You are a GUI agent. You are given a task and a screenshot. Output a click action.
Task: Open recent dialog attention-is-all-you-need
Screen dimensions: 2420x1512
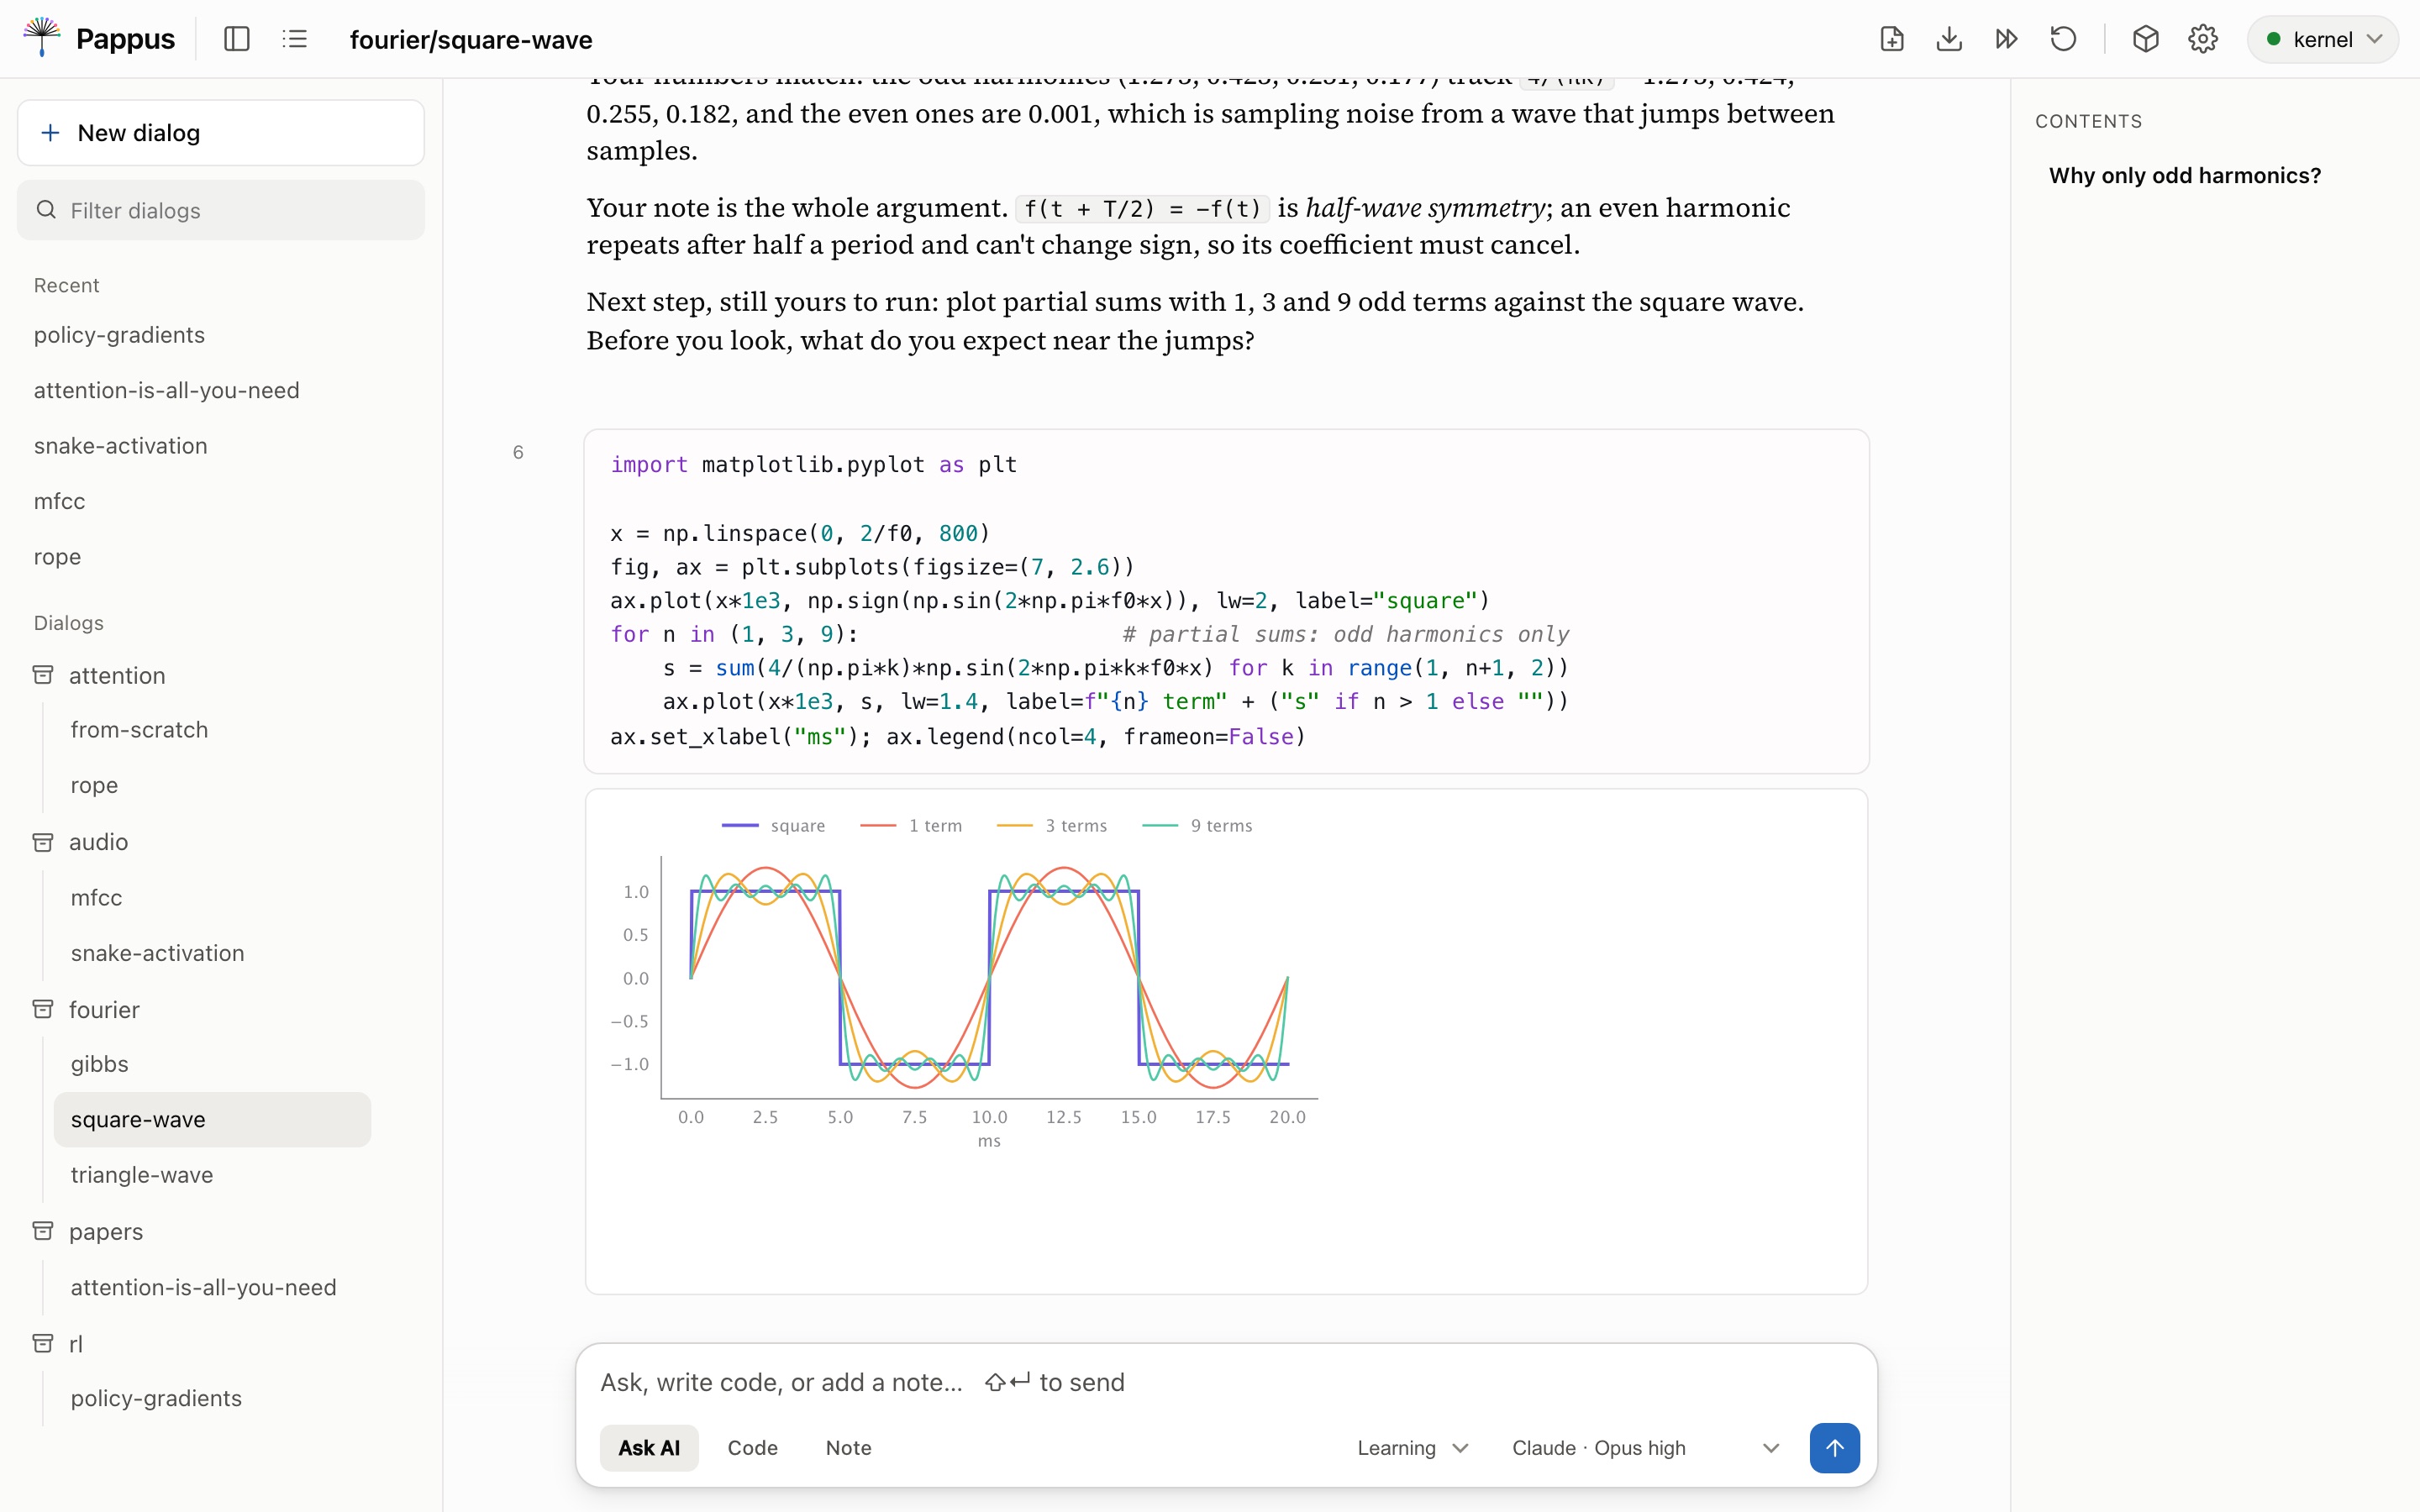(166, 390)
